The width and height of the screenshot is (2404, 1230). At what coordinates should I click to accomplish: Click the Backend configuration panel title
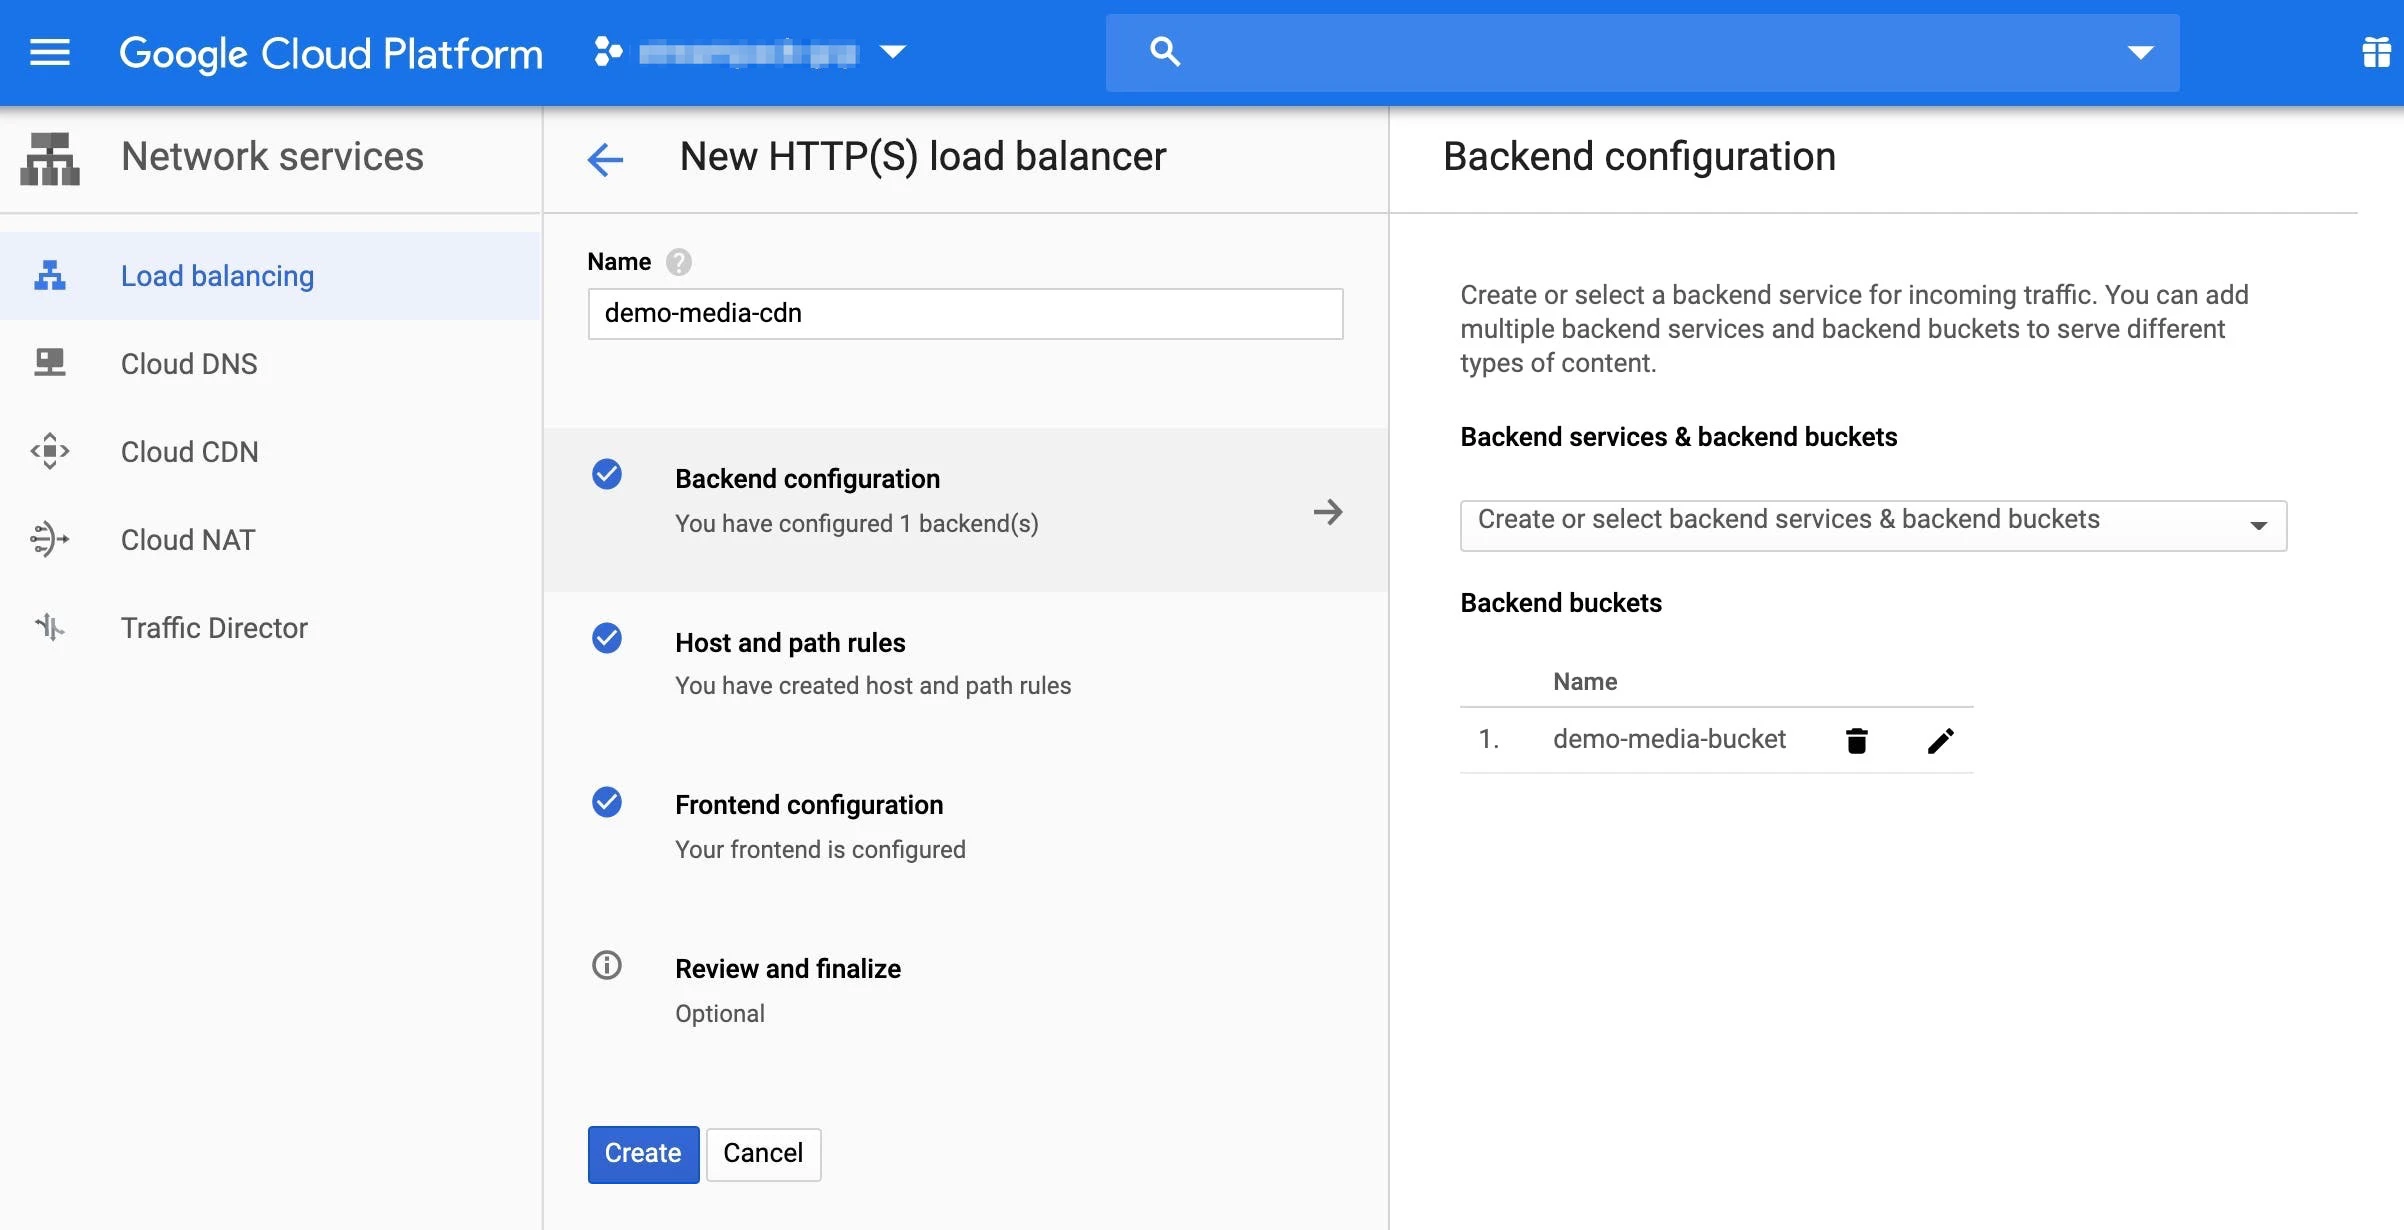tap(1639, 157)
